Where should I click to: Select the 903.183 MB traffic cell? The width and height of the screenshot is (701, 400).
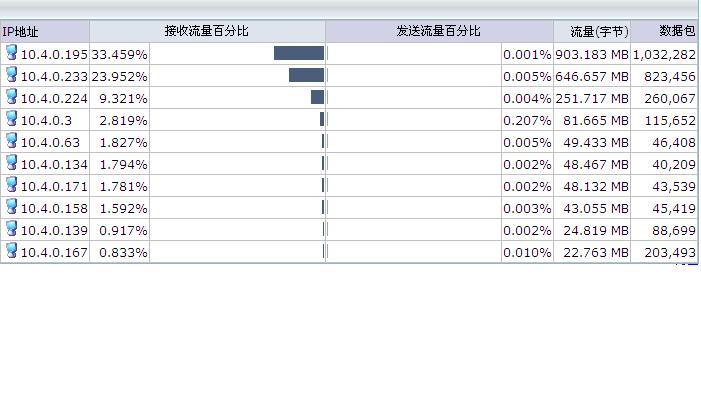591,53
